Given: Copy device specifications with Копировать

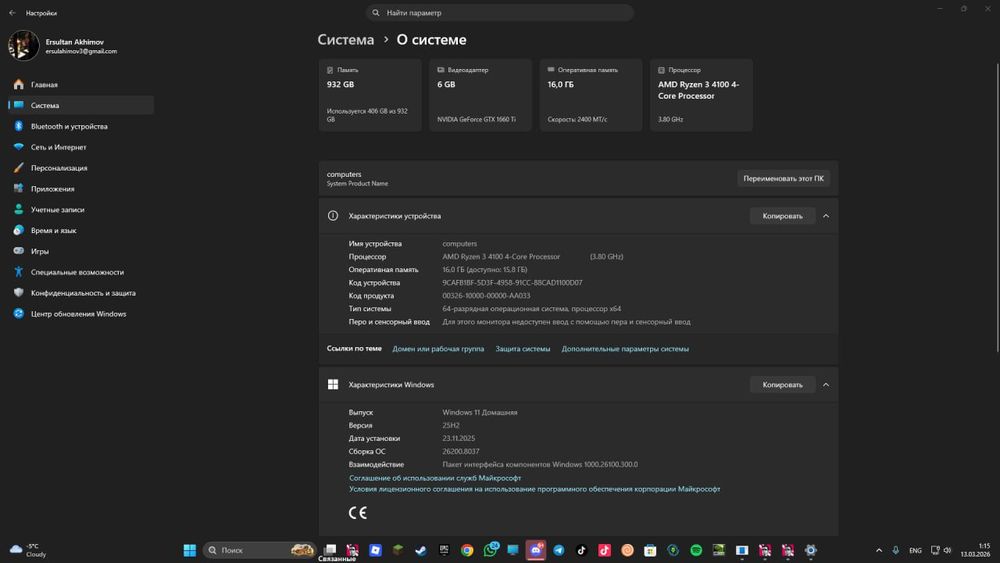Looking at the screenshot, I should point(783,216).
